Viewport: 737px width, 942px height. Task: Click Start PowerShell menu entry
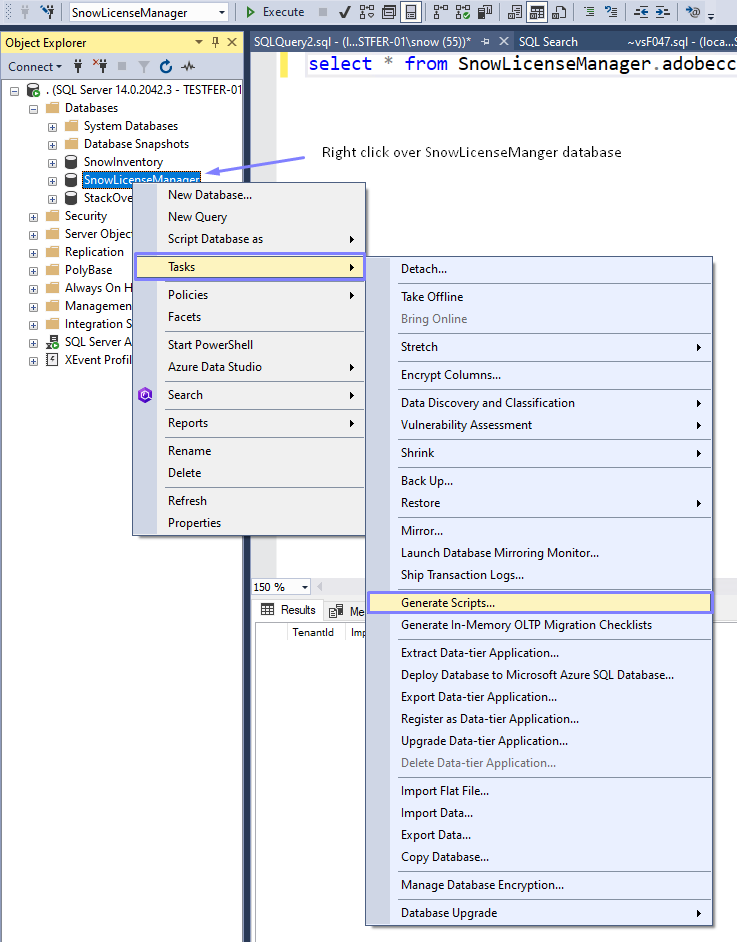(250, 345)
